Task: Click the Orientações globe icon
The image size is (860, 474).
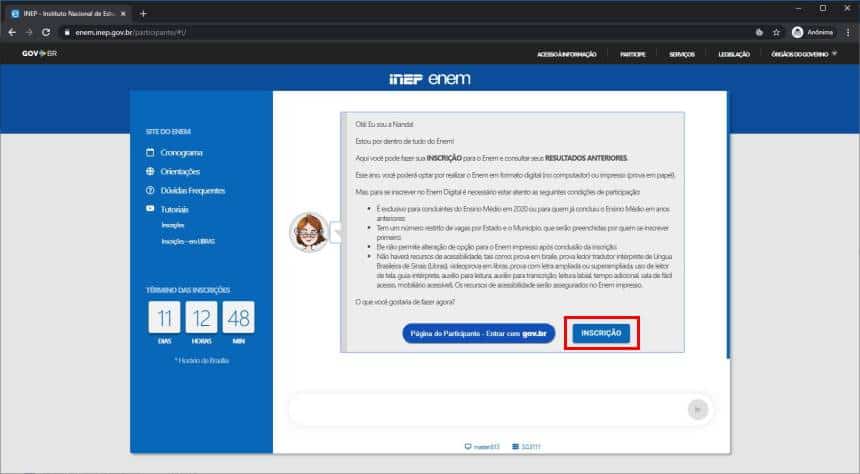Action: click(150, 171)
